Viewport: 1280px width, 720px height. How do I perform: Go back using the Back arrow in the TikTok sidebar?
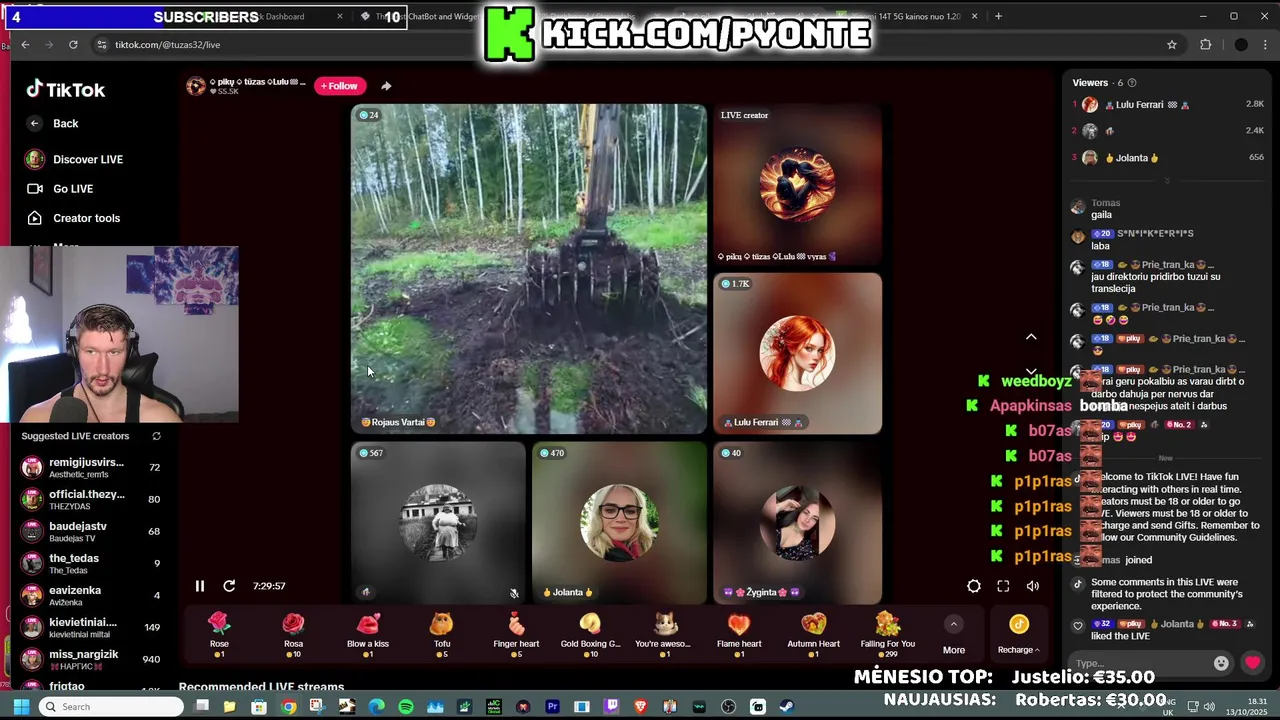[x=35, y=123]
